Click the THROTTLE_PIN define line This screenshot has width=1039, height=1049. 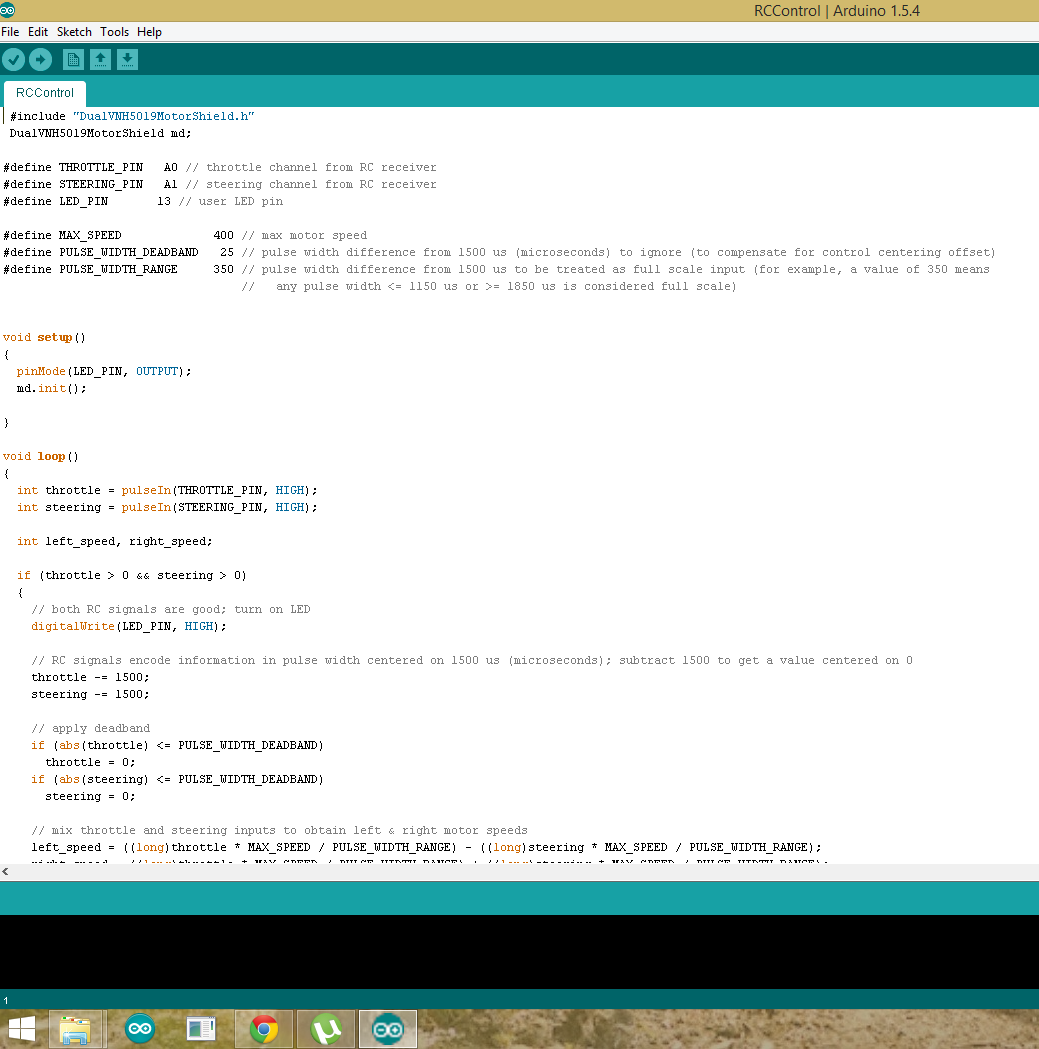(220, 167)
